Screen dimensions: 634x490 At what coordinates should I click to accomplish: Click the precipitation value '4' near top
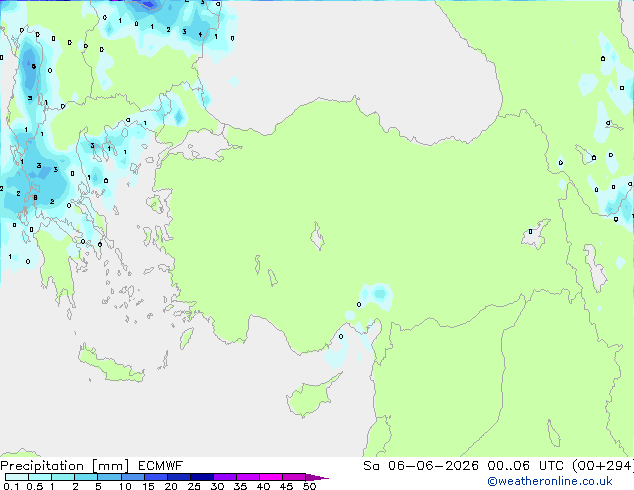(x=200, y=35)
